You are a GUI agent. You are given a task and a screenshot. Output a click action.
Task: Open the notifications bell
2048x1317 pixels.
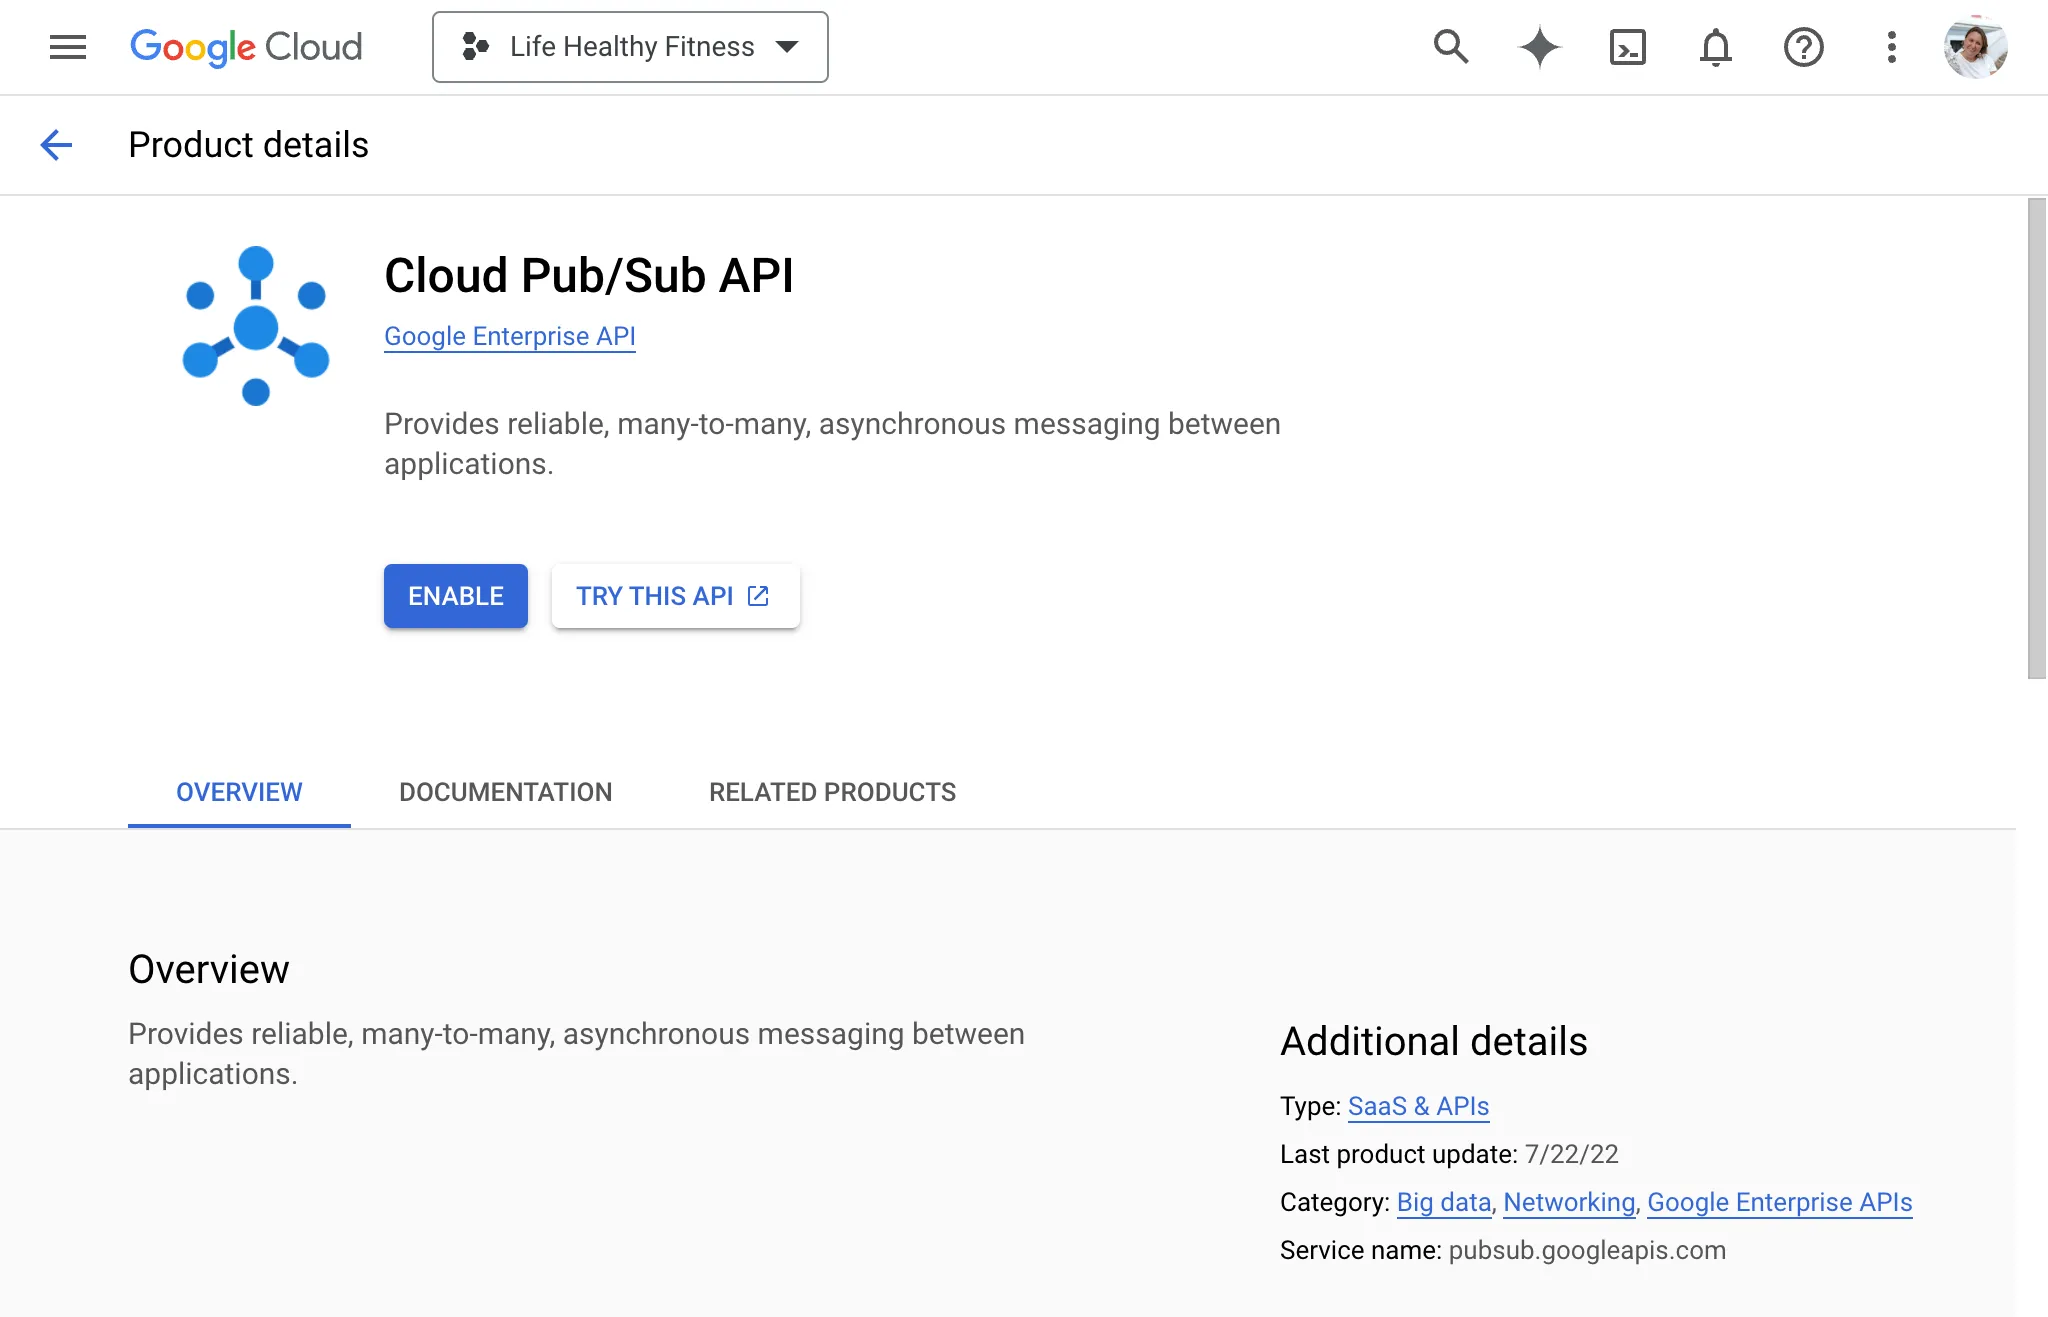coord(1715,47)
